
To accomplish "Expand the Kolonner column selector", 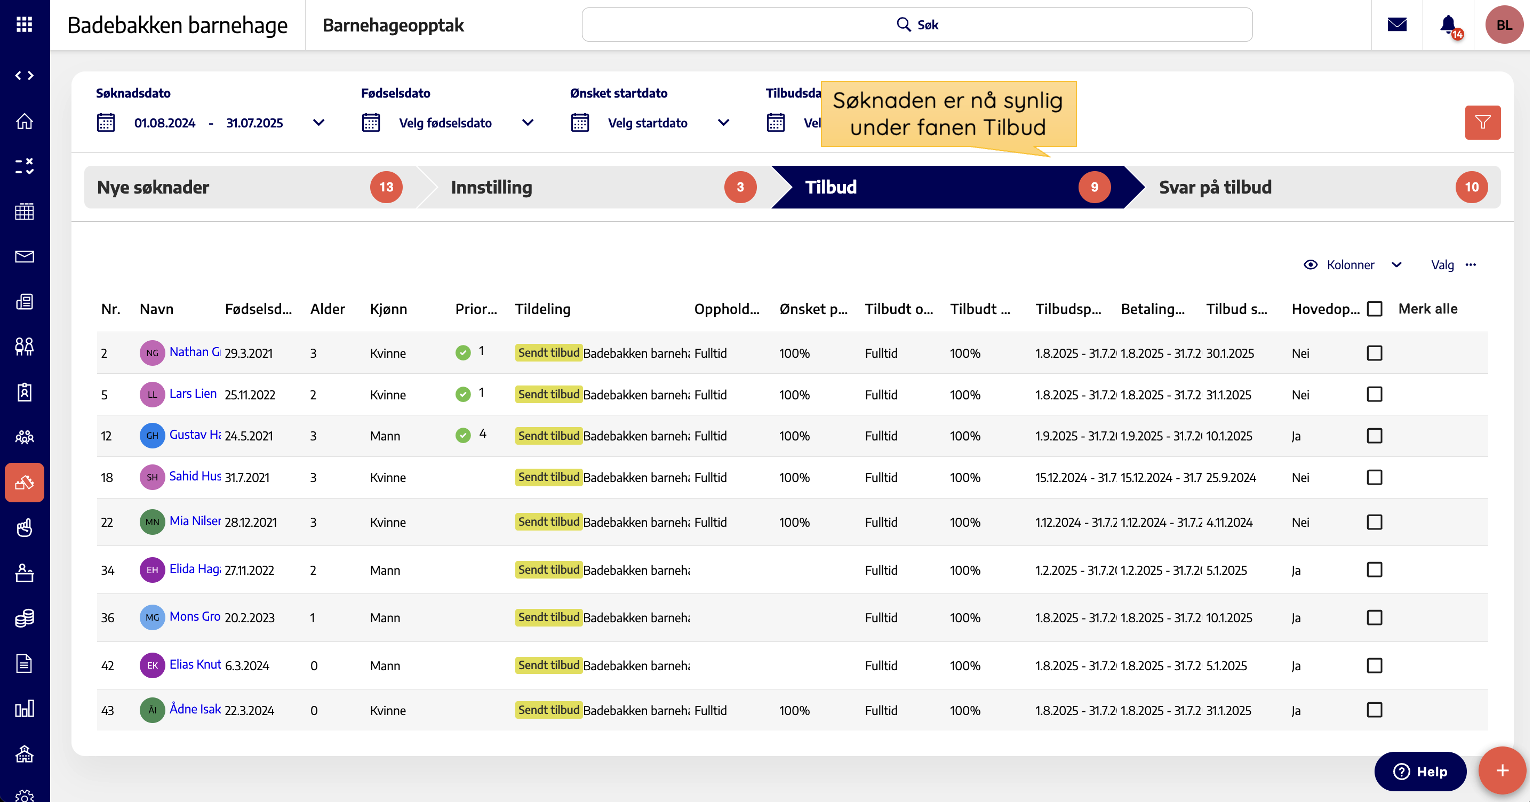I will (1352, 265).
